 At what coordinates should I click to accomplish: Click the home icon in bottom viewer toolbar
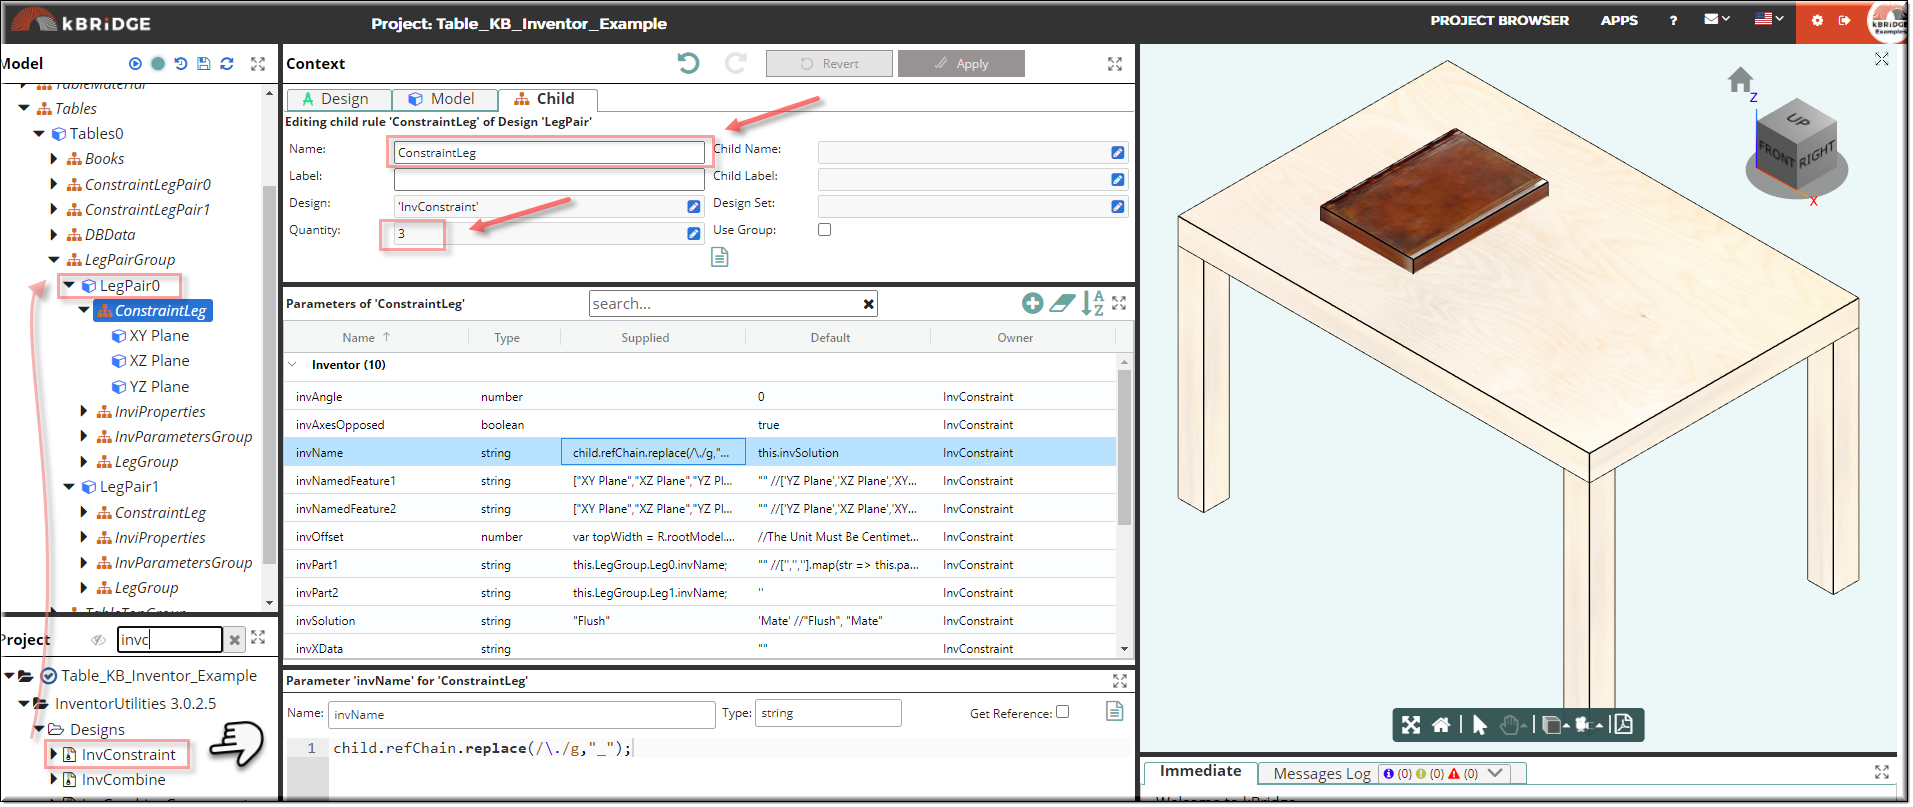click(x=1441, y=725)
